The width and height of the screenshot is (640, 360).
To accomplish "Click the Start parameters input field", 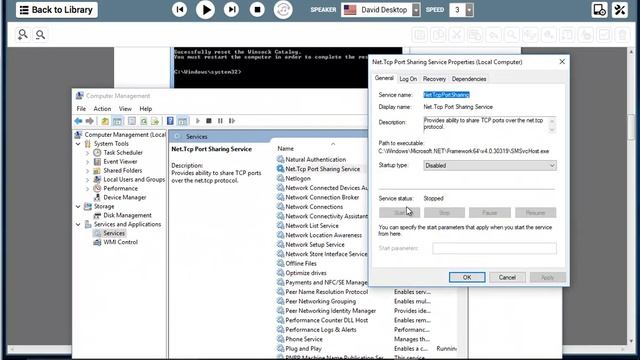I will tap(494, 248).
